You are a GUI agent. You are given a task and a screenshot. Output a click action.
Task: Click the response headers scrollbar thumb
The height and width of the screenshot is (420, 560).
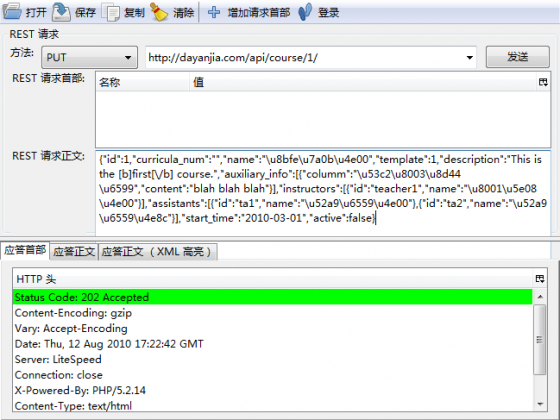click(x=540, y=339)
